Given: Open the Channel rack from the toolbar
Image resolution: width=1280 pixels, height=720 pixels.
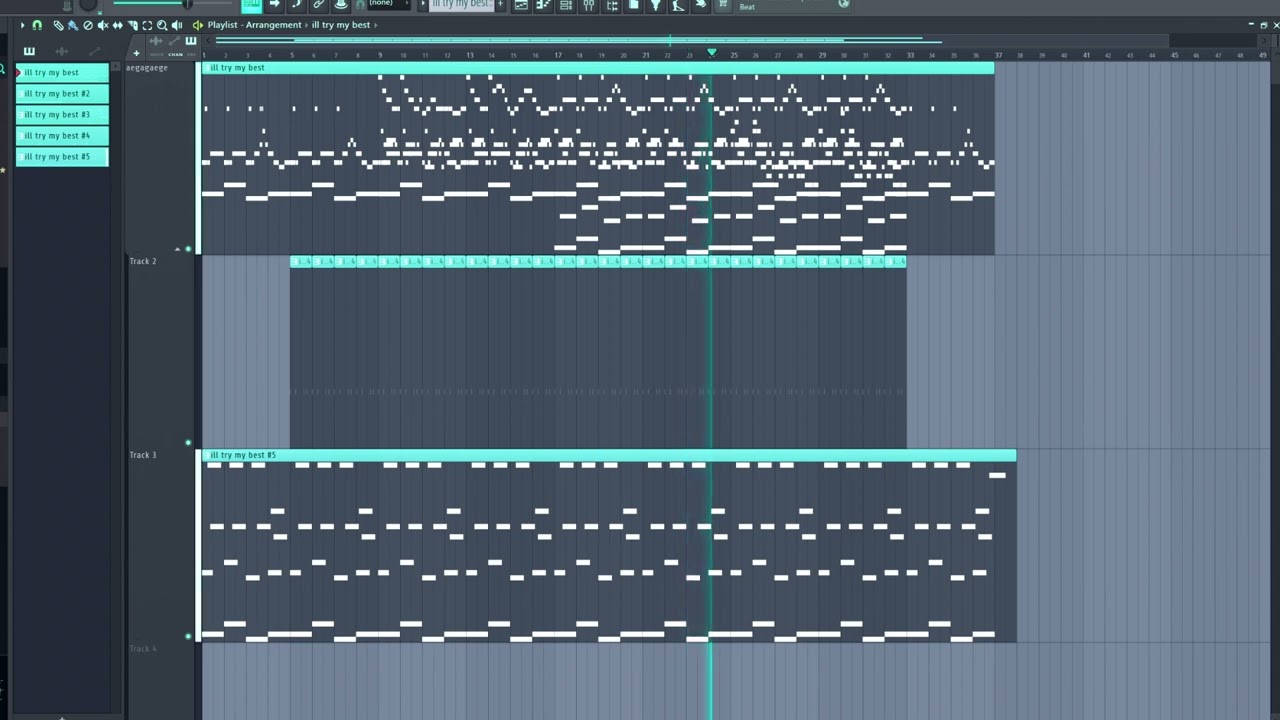Looking at the screenshot, I should click(565, 5).
